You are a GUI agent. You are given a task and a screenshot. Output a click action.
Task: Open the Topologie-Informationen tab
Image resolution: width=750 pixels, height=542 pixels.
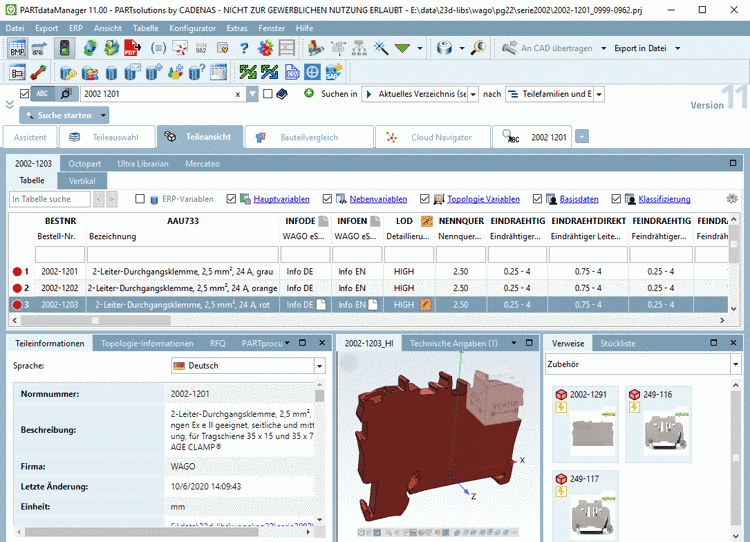[147, 343]
